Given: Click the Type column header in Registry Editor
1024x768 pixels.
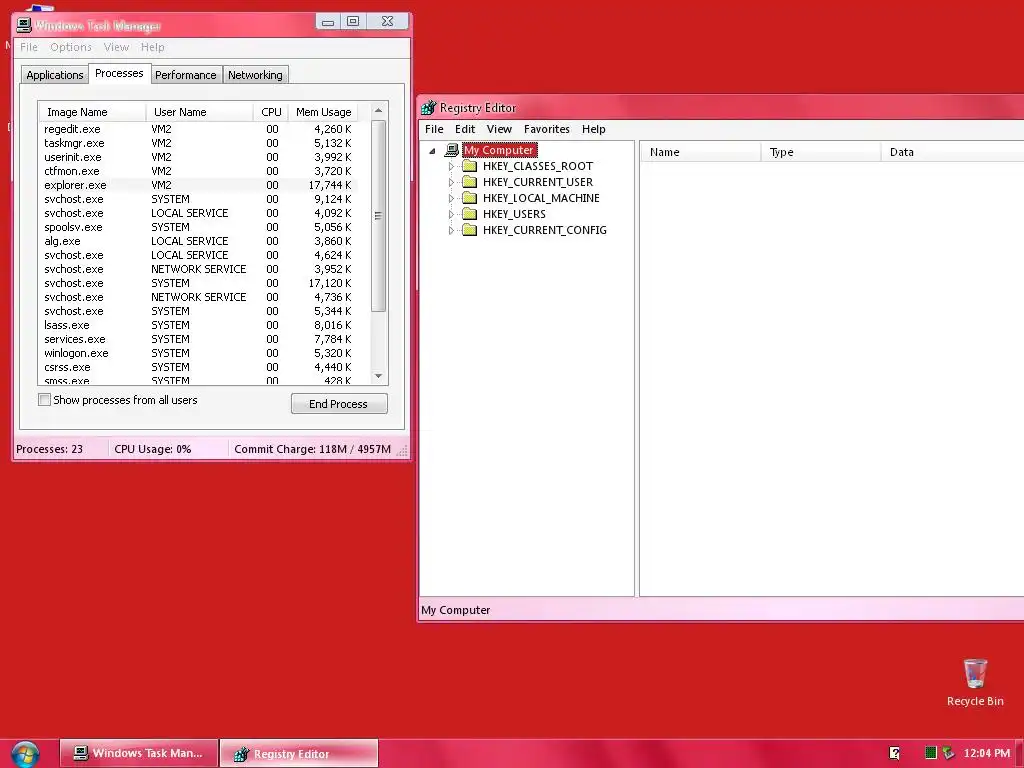Looking at the screenshot, I should tap(820, 152).
